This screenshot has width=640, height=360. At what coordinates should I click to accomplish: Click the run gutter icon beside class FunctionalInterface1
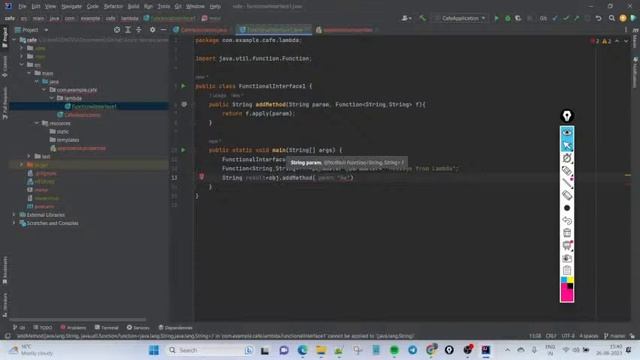tap(183, 86)
